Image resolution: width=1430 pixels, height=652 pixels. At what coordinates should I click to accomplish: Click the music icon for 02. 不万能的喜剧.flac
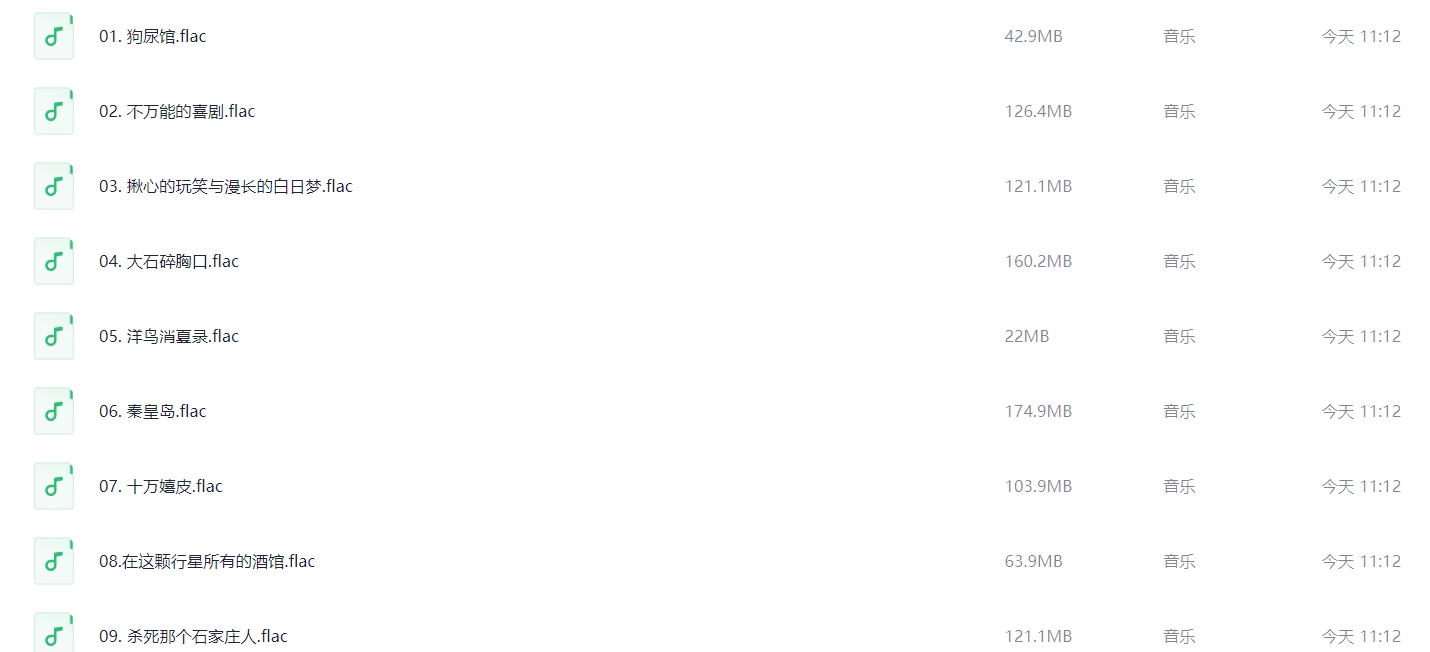[54, 111]
